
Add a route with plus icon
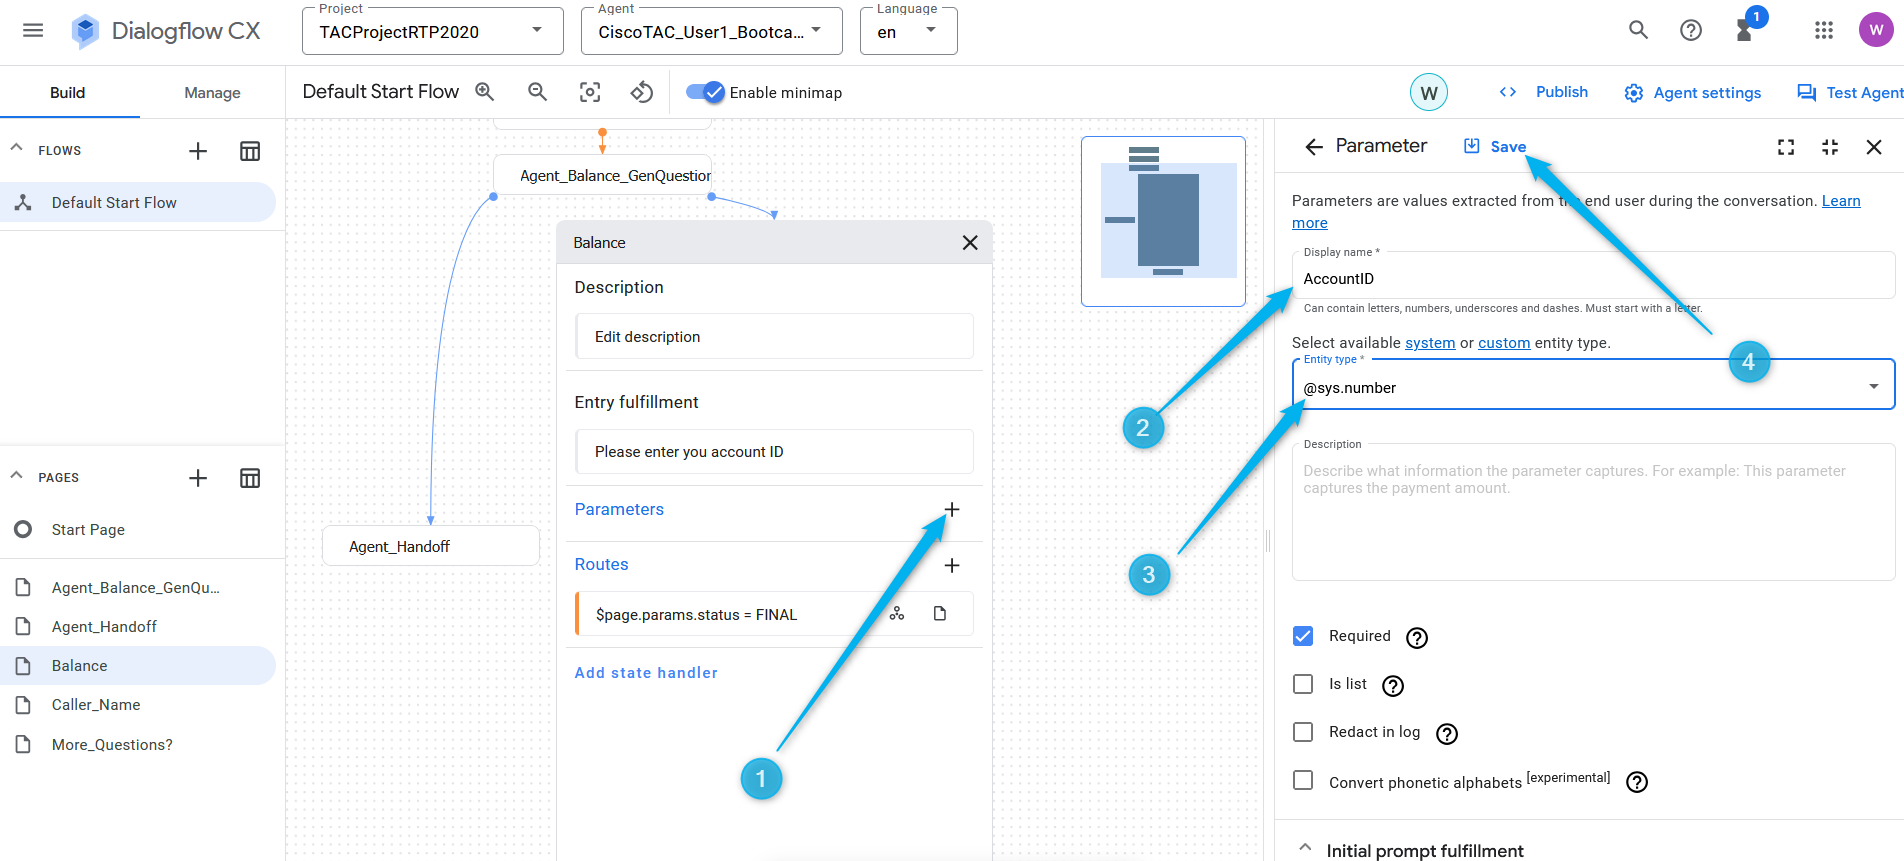pos(952,566)
